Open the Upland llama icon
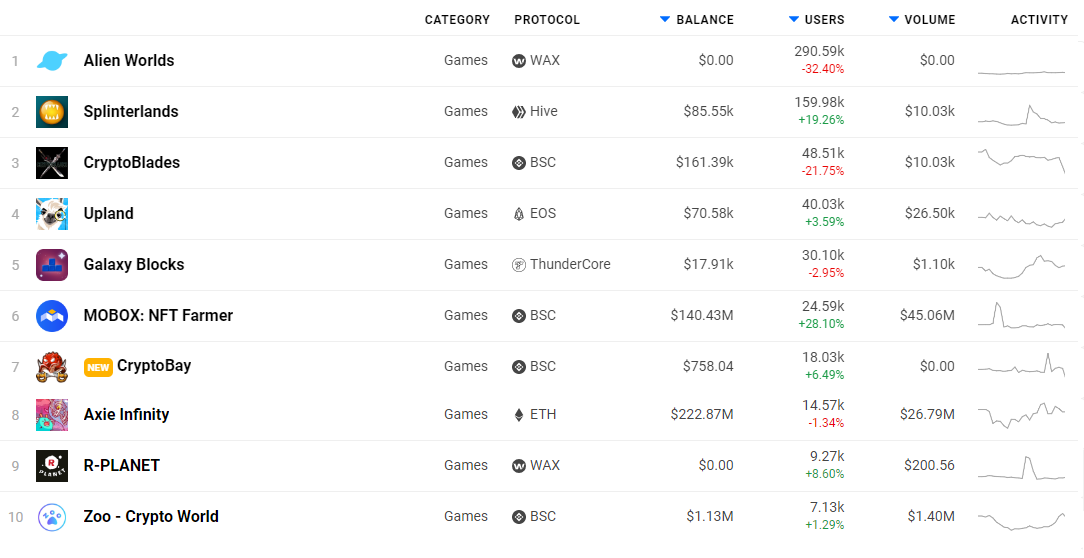 tap(52, 214)
